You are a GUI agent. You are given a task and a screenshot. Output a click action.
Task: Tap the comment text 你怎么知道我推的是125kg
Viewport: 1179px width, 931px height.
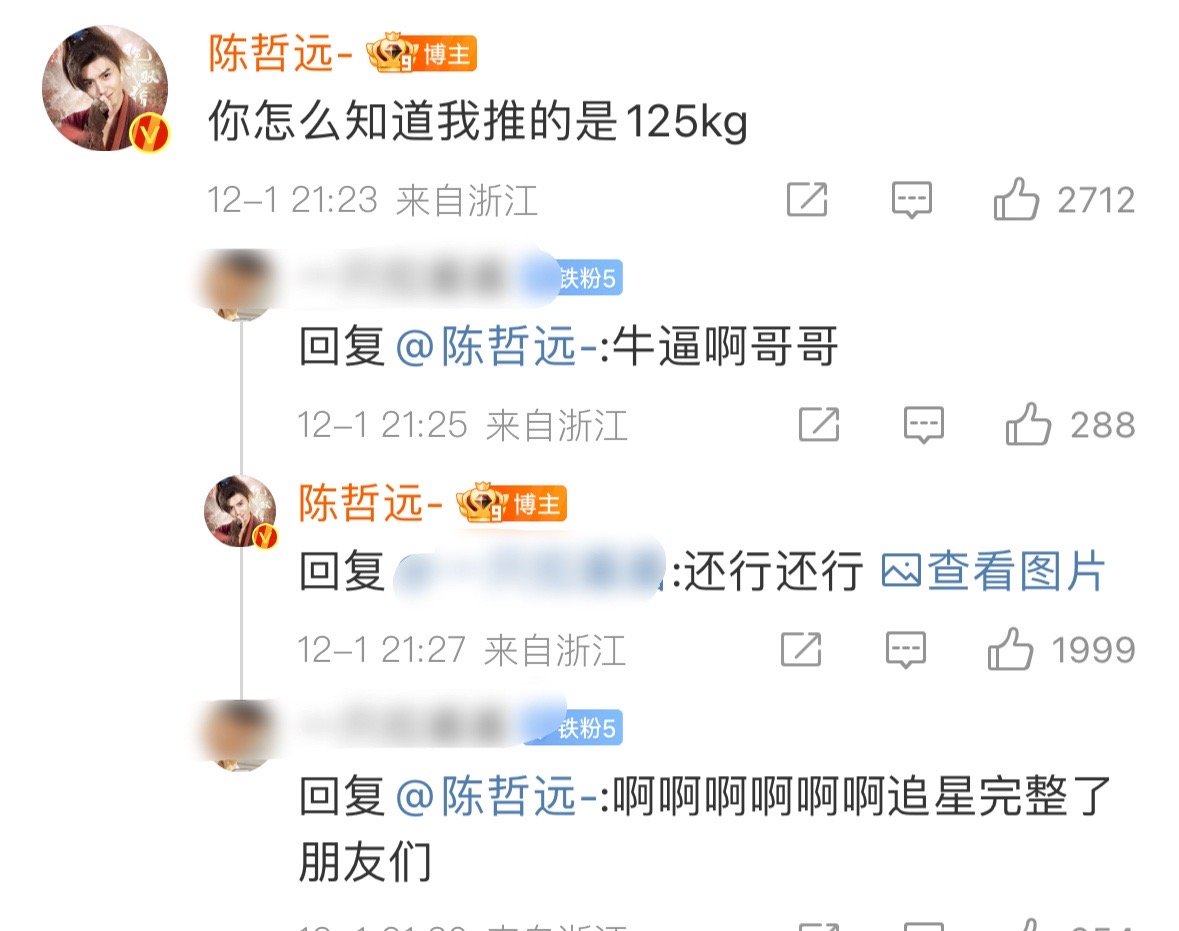477,121
